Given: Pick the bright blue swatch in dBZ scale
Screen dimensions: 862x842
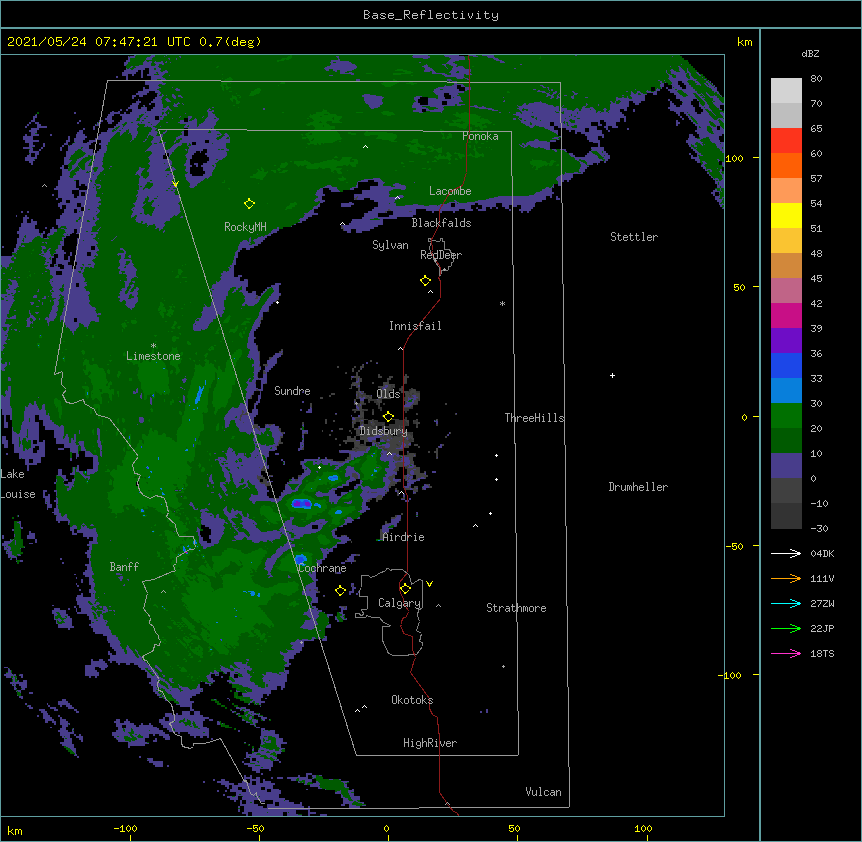Looking at the screenshot, I should [786, 365].
